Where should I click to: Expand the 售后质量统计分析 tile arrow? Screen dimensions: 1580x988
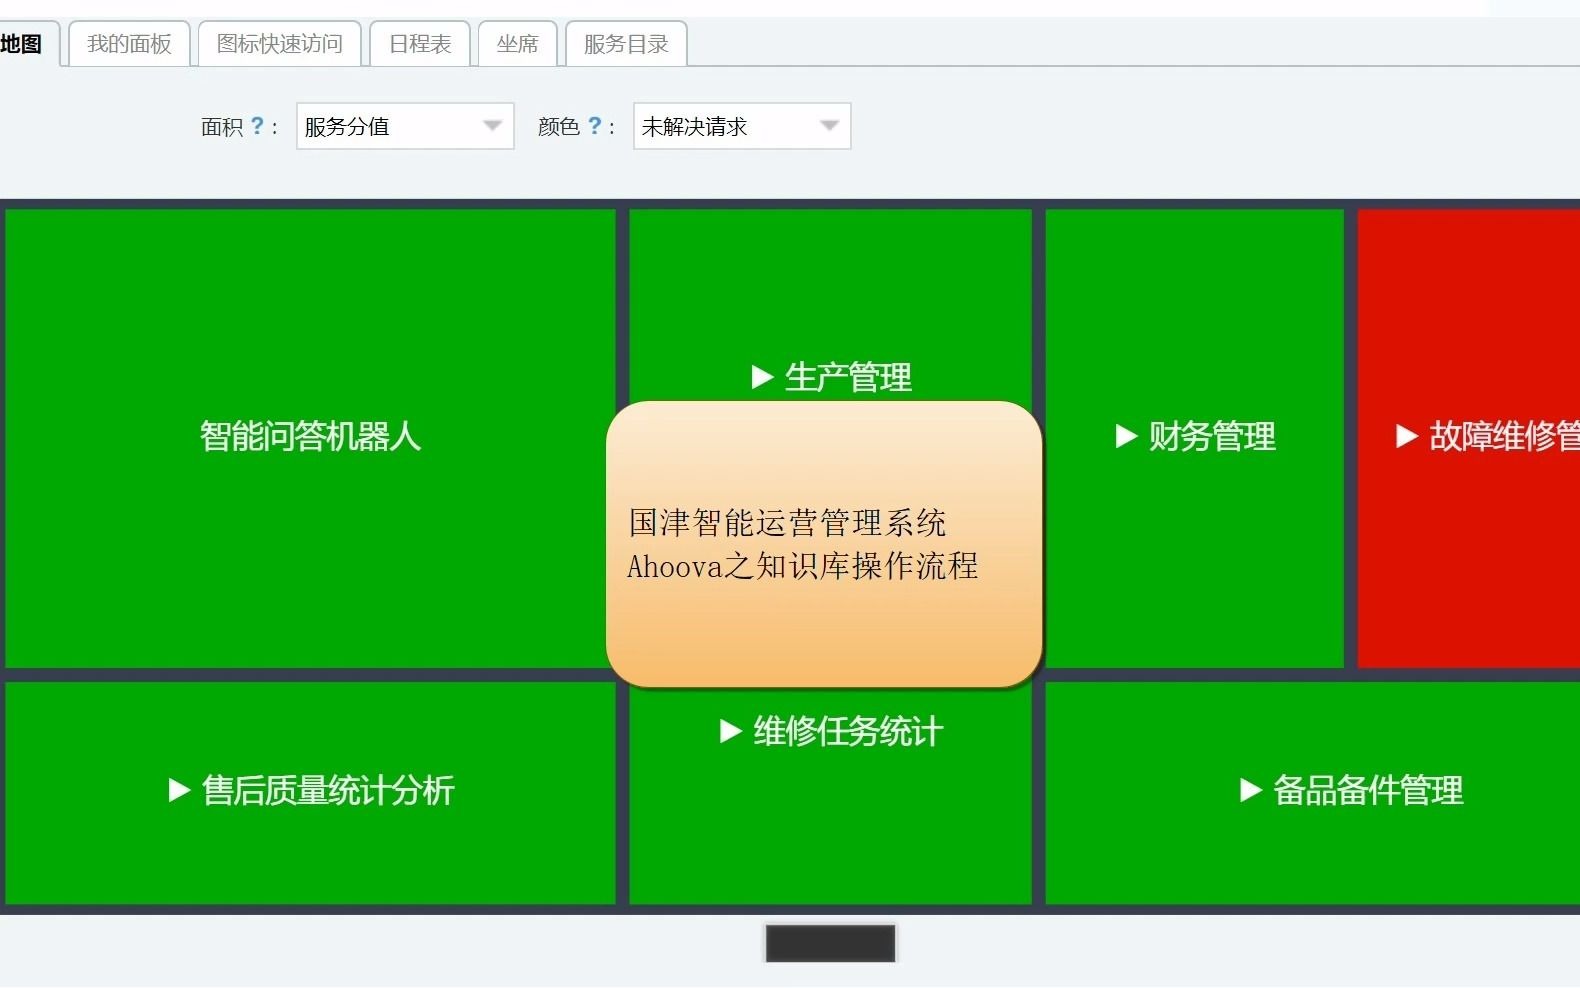179,791
